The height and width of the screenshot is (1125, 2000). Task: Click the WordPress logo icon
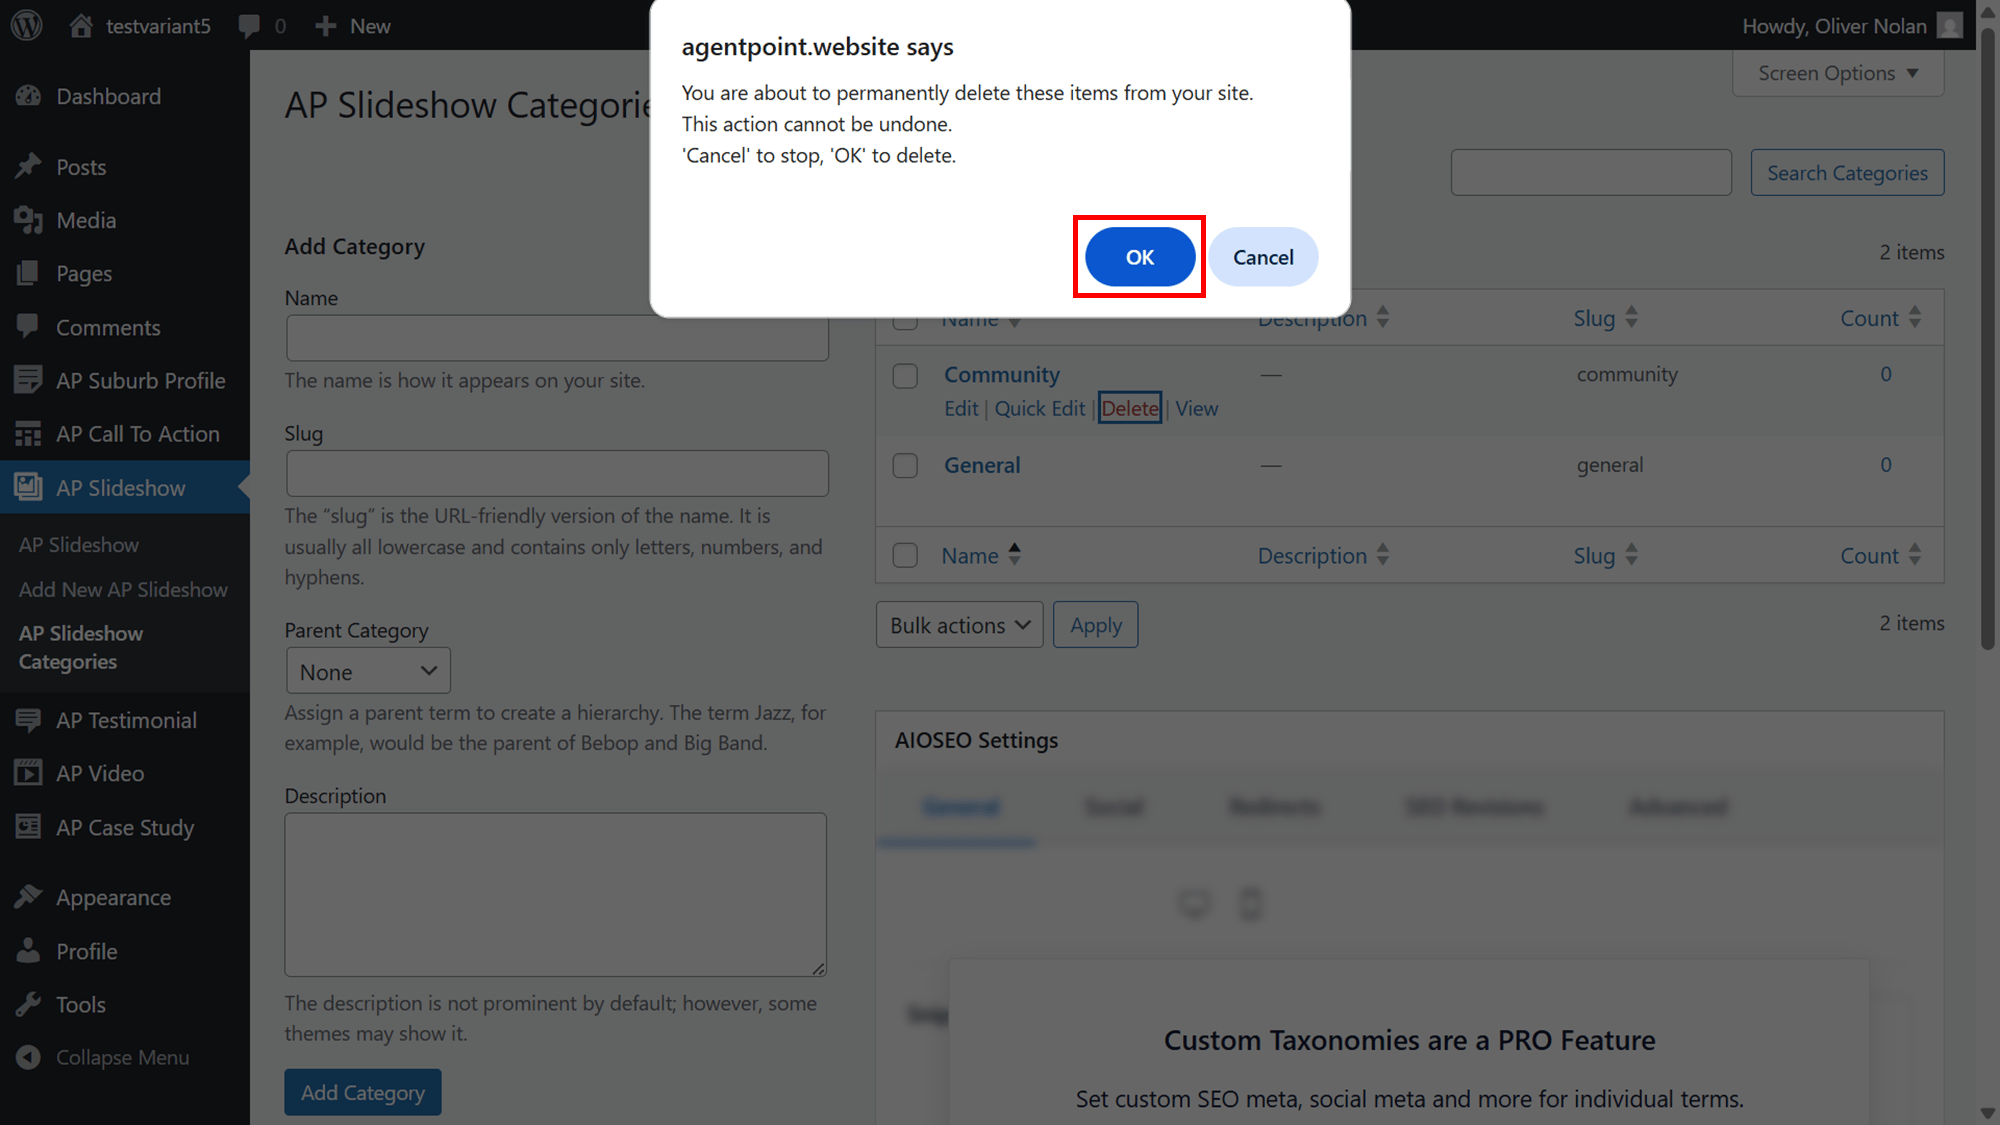tap(27, 25)
